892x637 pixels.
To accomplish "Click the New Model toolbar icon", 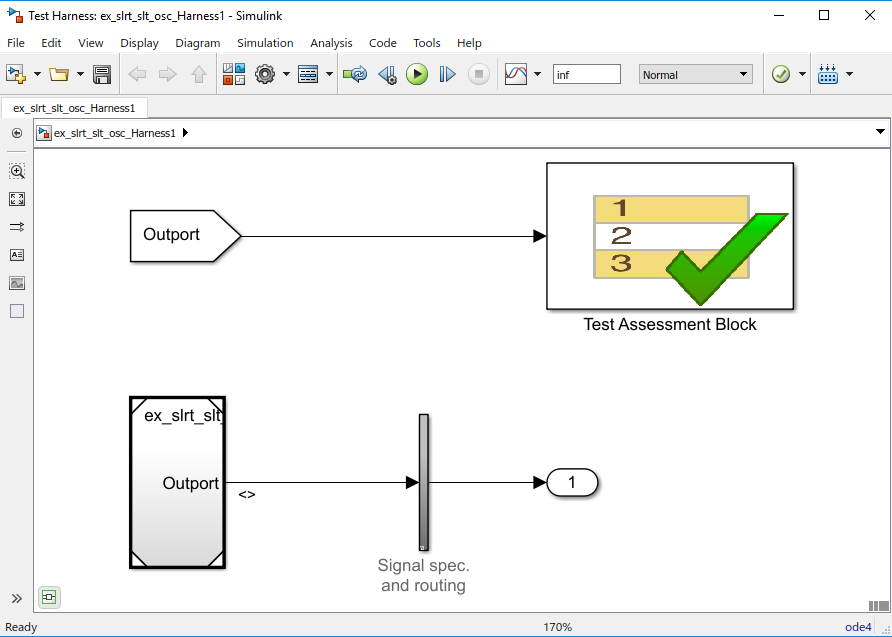I will pos(15,74).
